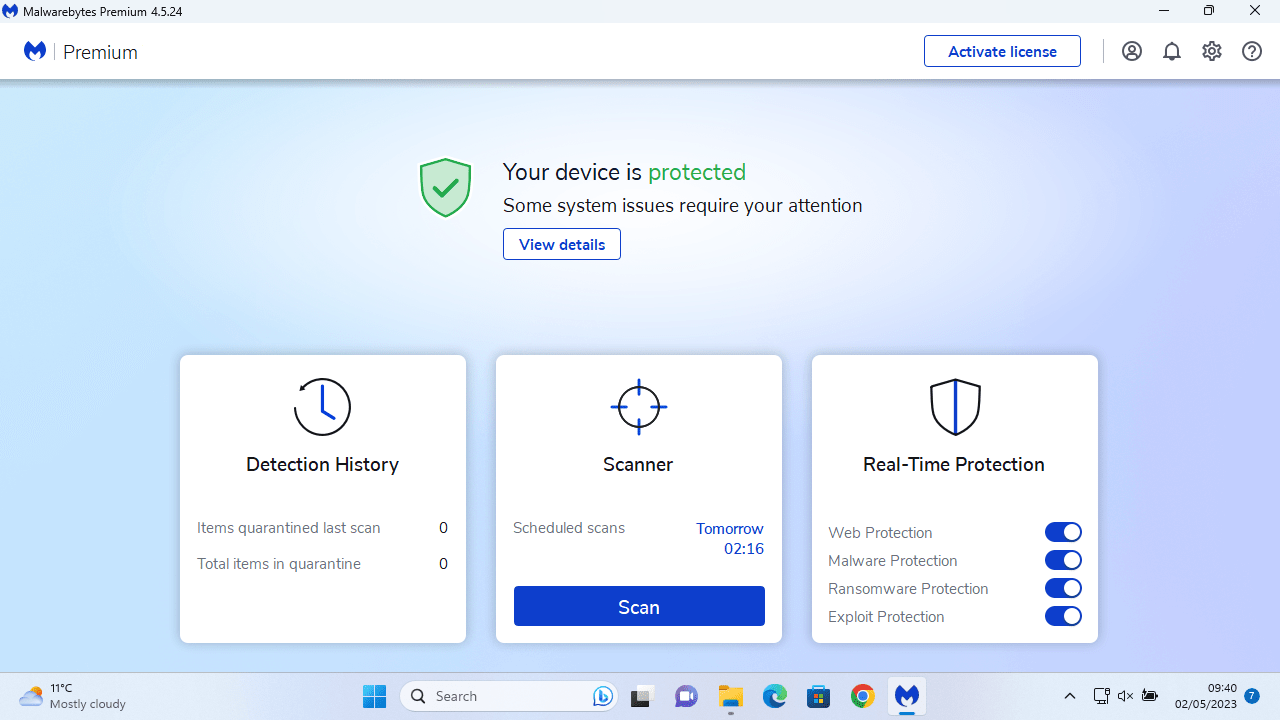Click the taskbar Search field
The image size is (1280, 720).
[509, 696]
